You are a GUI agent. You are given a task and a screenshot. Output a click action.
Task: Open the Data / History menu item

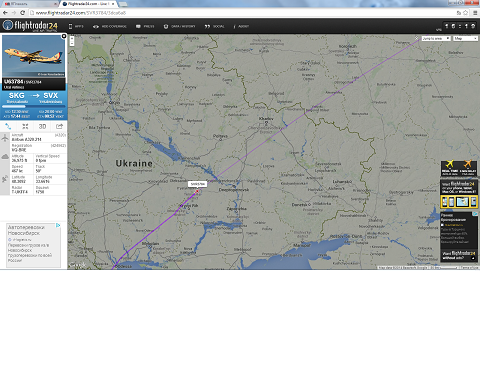[x=179, y=26]
